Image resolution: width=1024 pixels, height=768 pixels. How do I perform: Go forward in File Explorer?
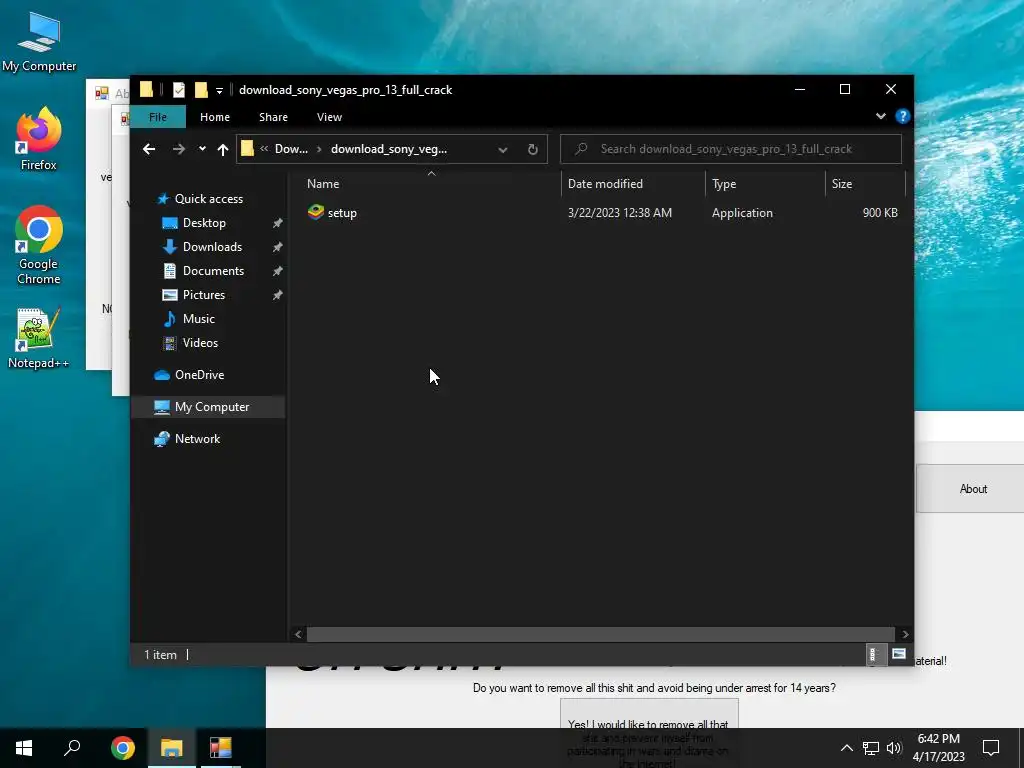coord(178,150)
